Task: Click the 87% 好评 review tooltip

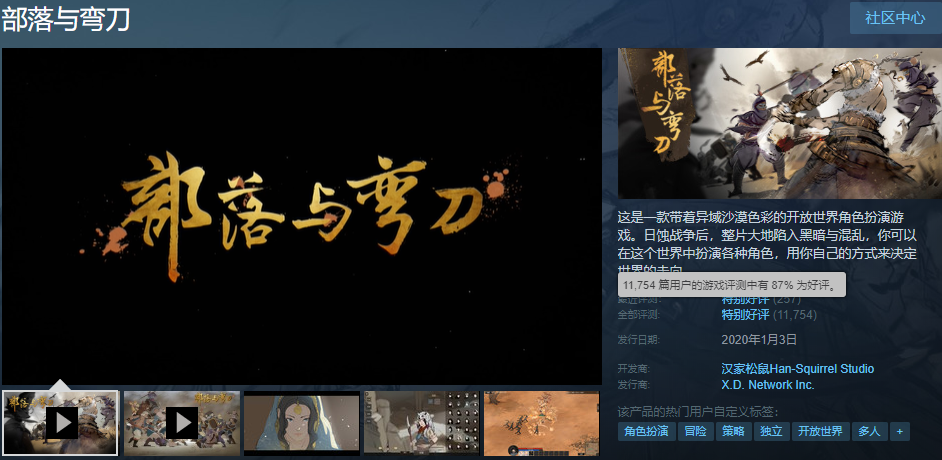Action: click(732, 285)
